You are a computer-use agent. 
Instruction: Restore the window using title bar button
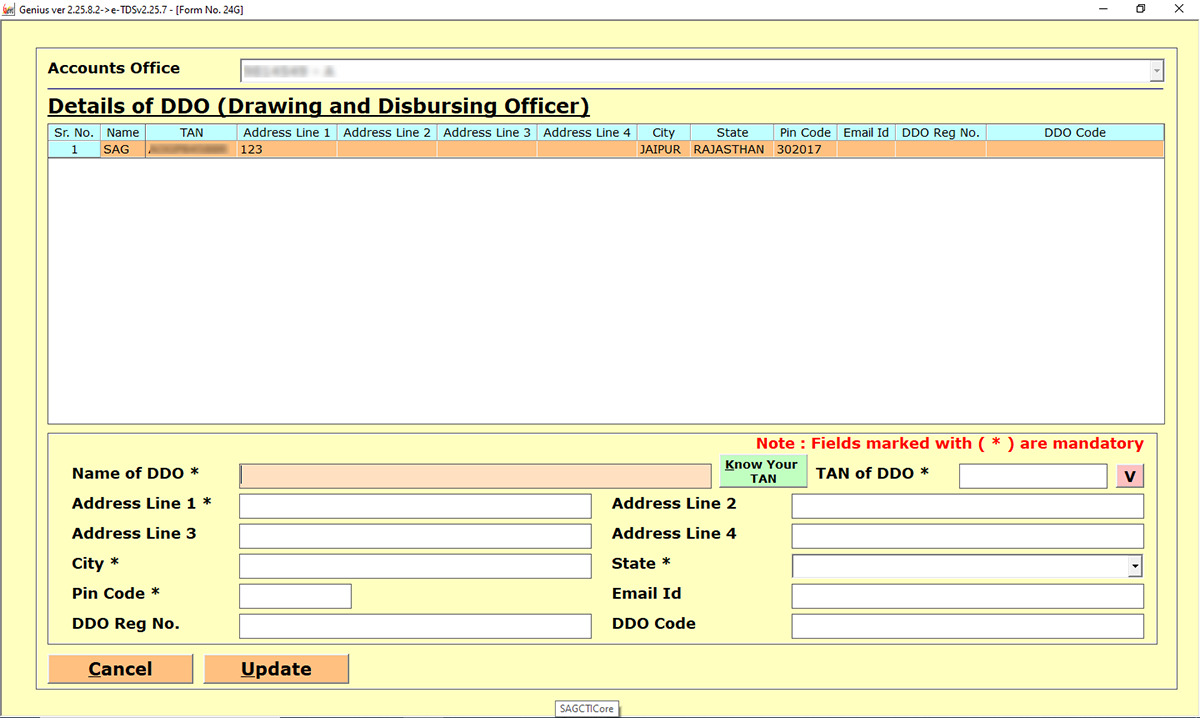pos(1140,9)
